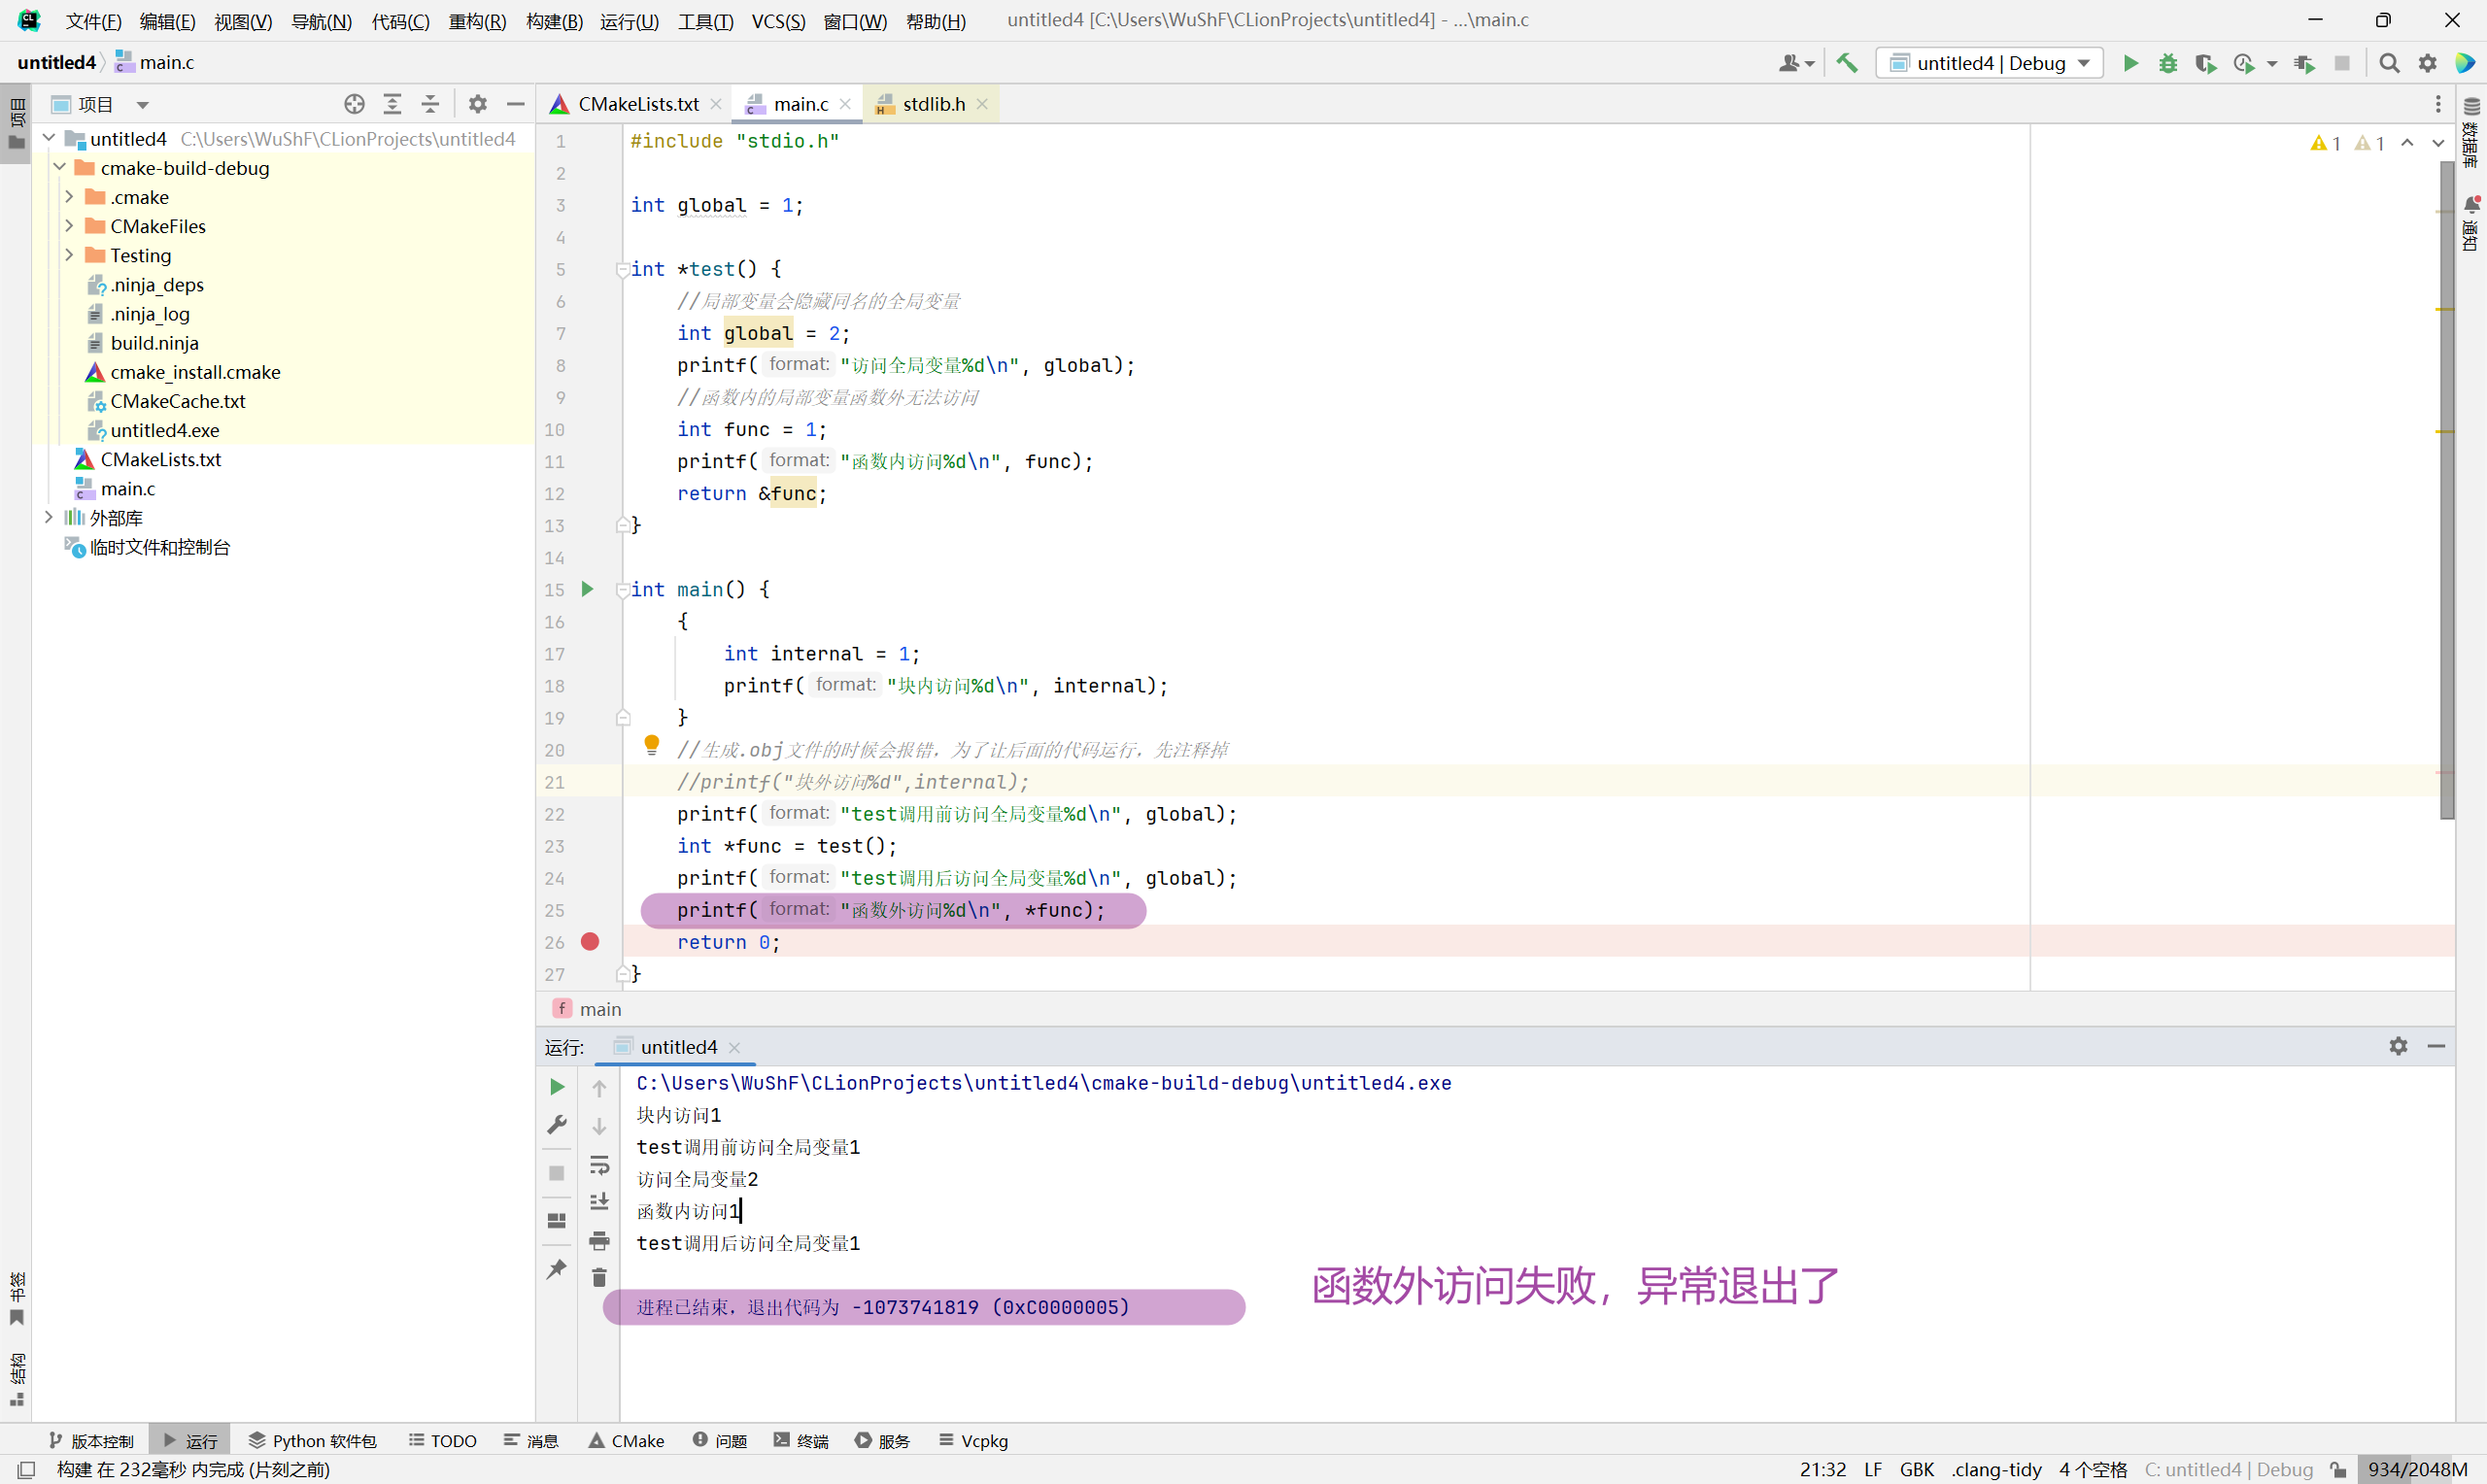The width and height of the screenshot is (2487, 1484).
Task: Click GBK encoding in status bar
Action: [x=1916, y=1469]
